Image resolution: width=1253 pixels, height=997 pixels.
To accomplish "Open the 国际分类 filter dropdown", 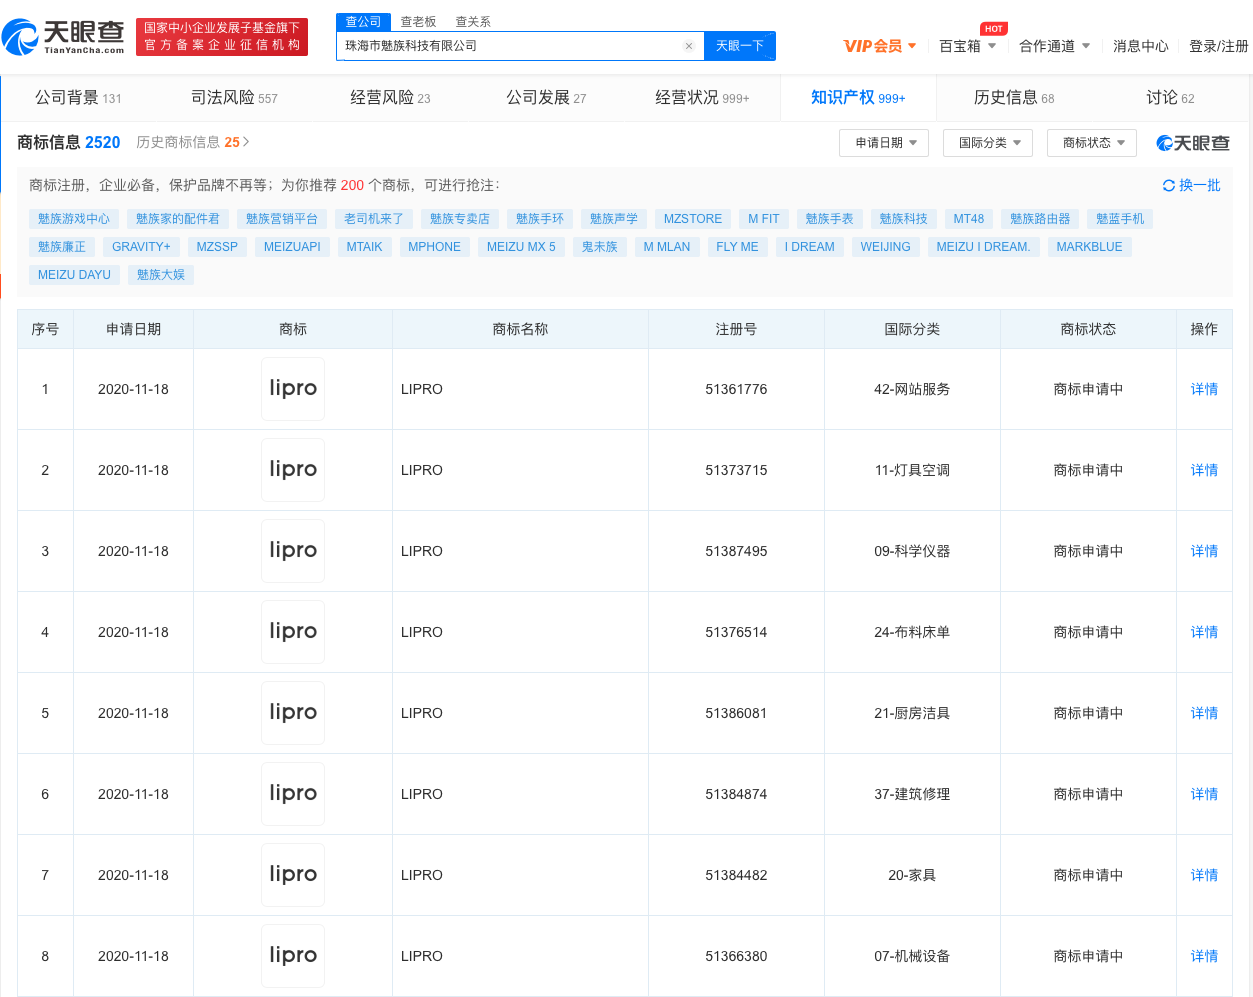I will click(x=987, y=143).
